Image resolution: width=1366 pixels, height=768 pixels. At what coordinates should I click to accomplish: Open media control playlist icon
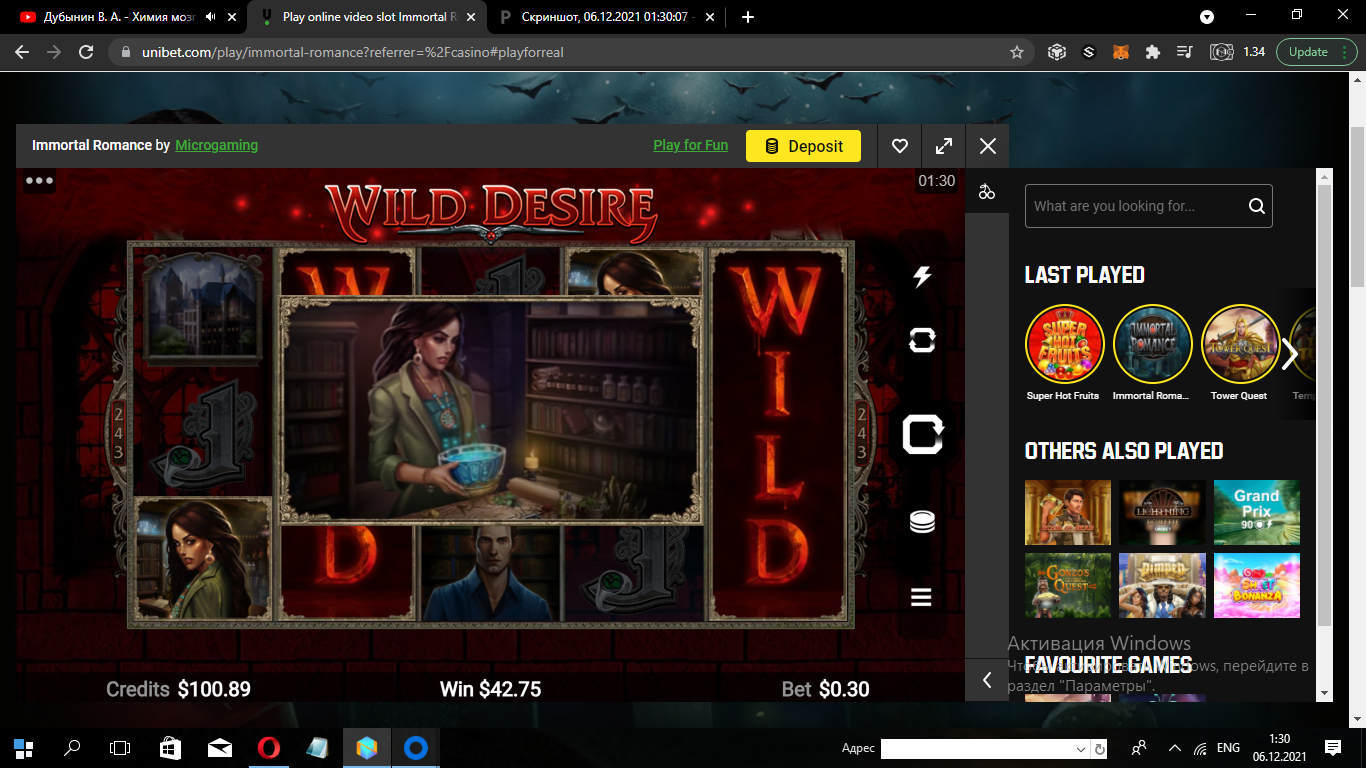tap(1185, 52)
